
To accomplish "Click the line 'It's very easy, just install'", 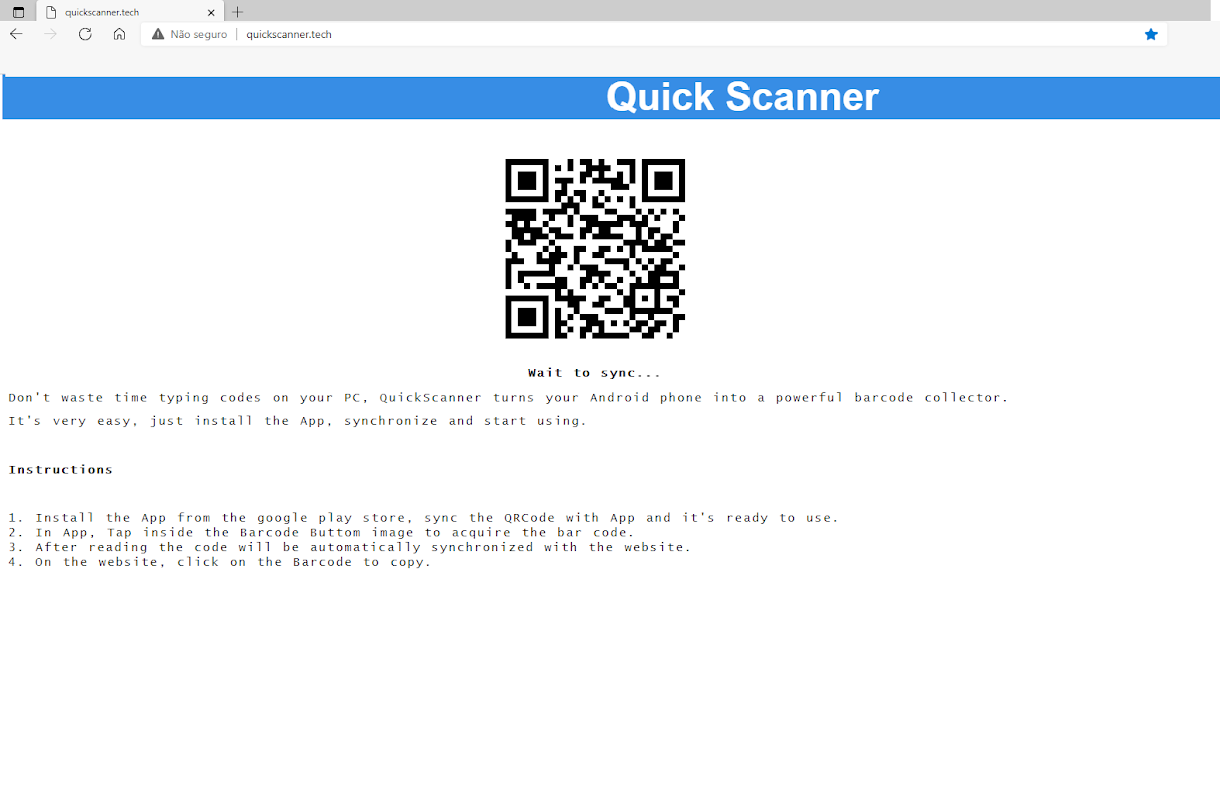I will pos(297,421).
